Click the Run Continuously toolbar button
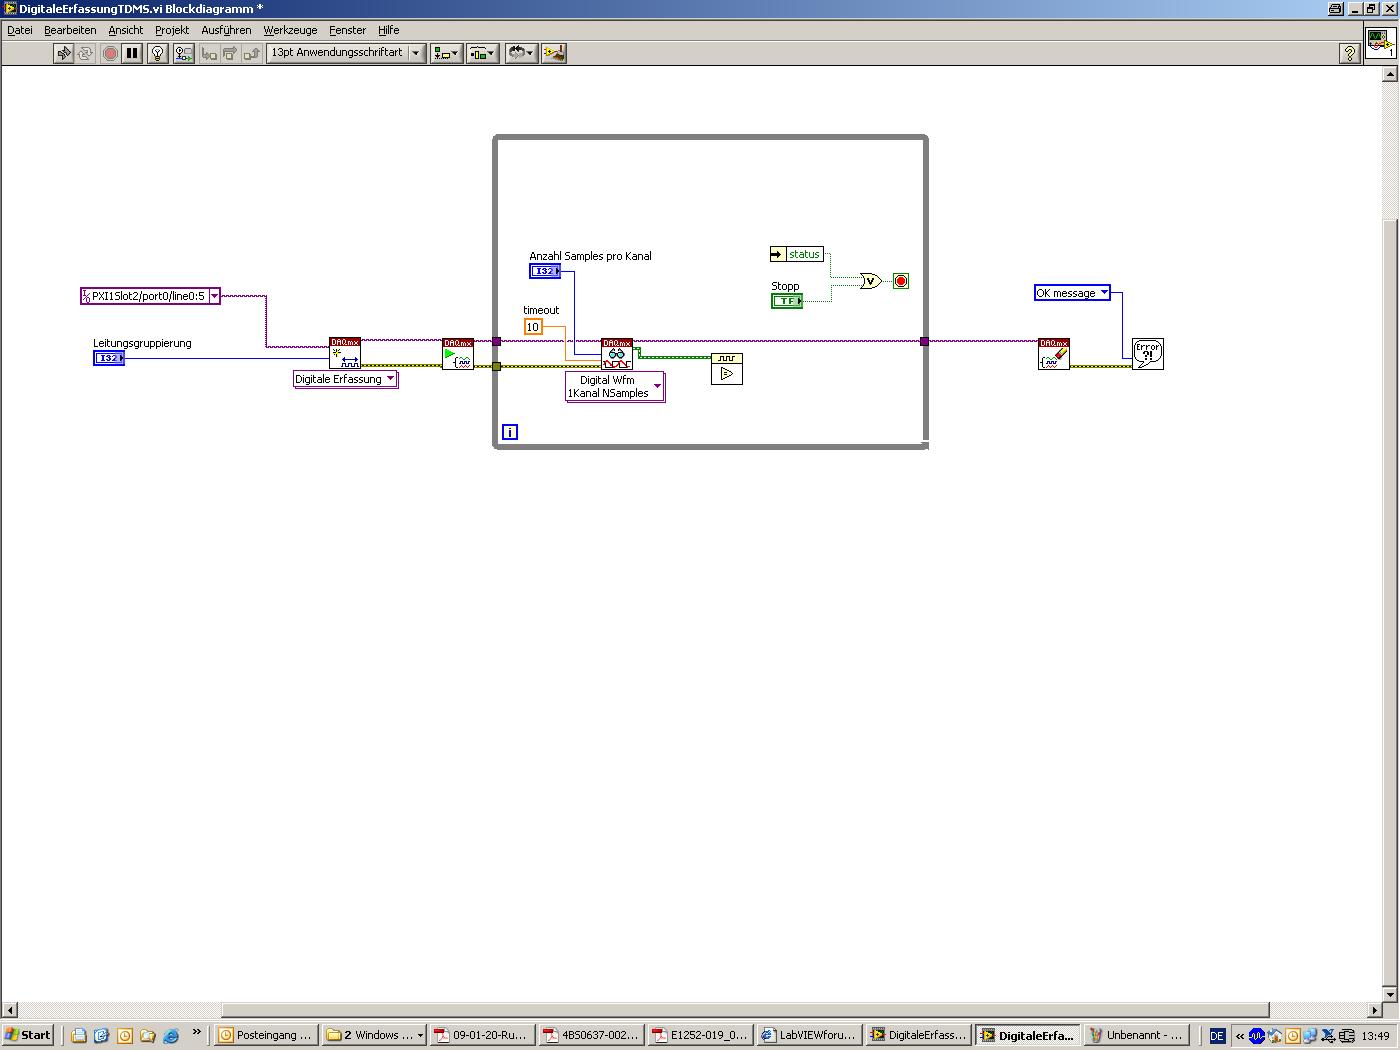 pyautogui.click(x=86, y=53)
